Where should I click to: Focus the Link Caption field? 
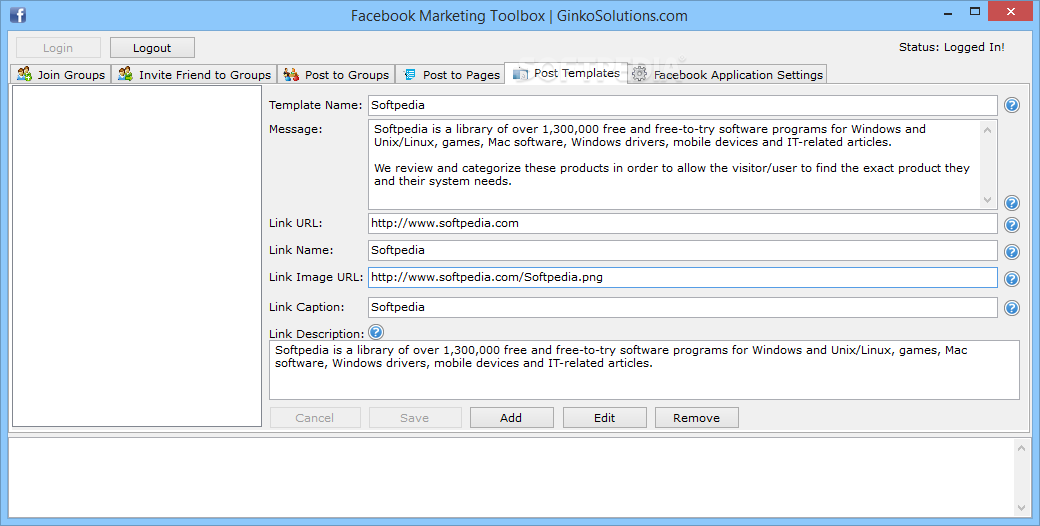[x=682, y=307]
